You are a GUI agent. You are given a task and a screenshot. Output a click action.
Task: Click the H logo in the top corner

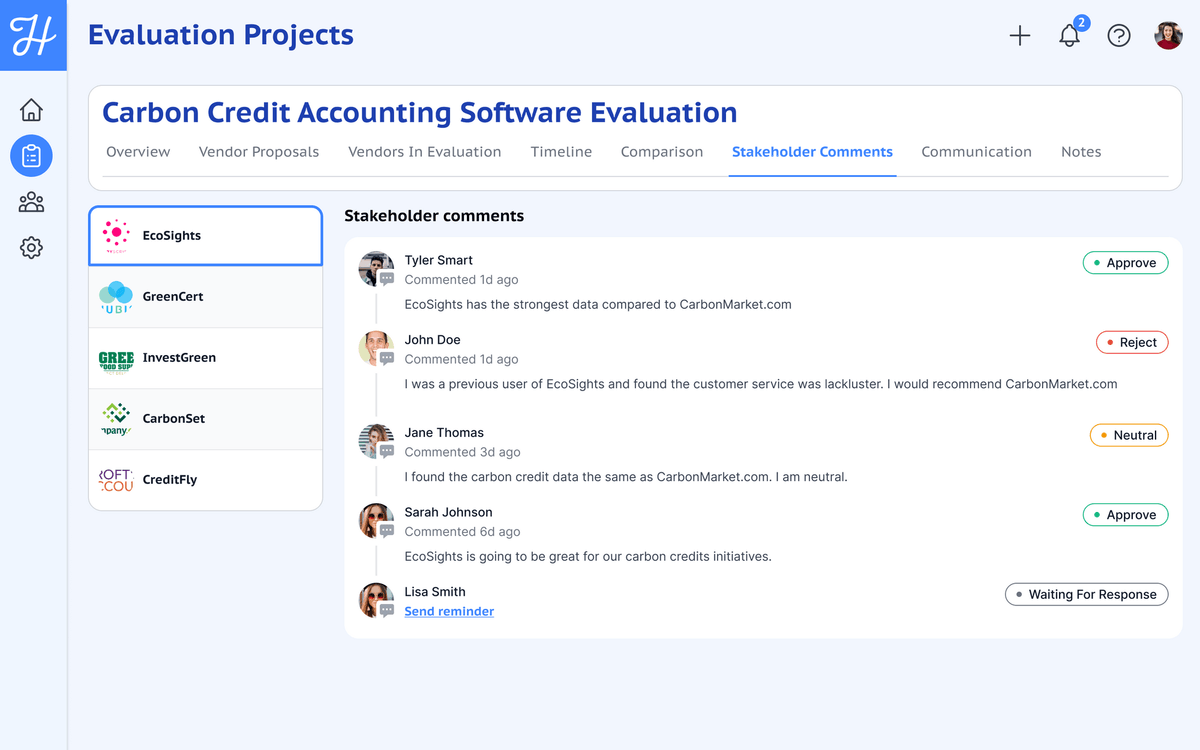33,33
